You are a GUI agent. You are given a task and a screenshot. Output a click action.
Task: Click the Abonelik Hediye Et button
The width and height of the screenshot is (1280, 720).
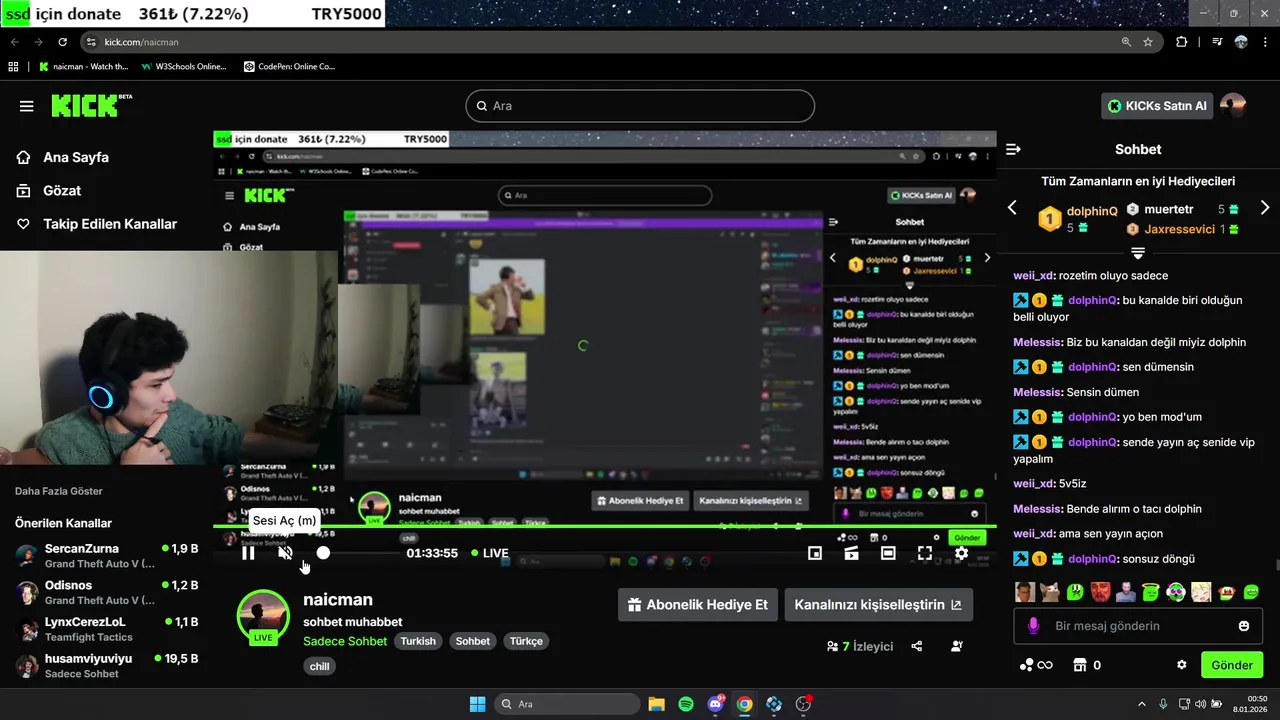(x=698, y=605)
